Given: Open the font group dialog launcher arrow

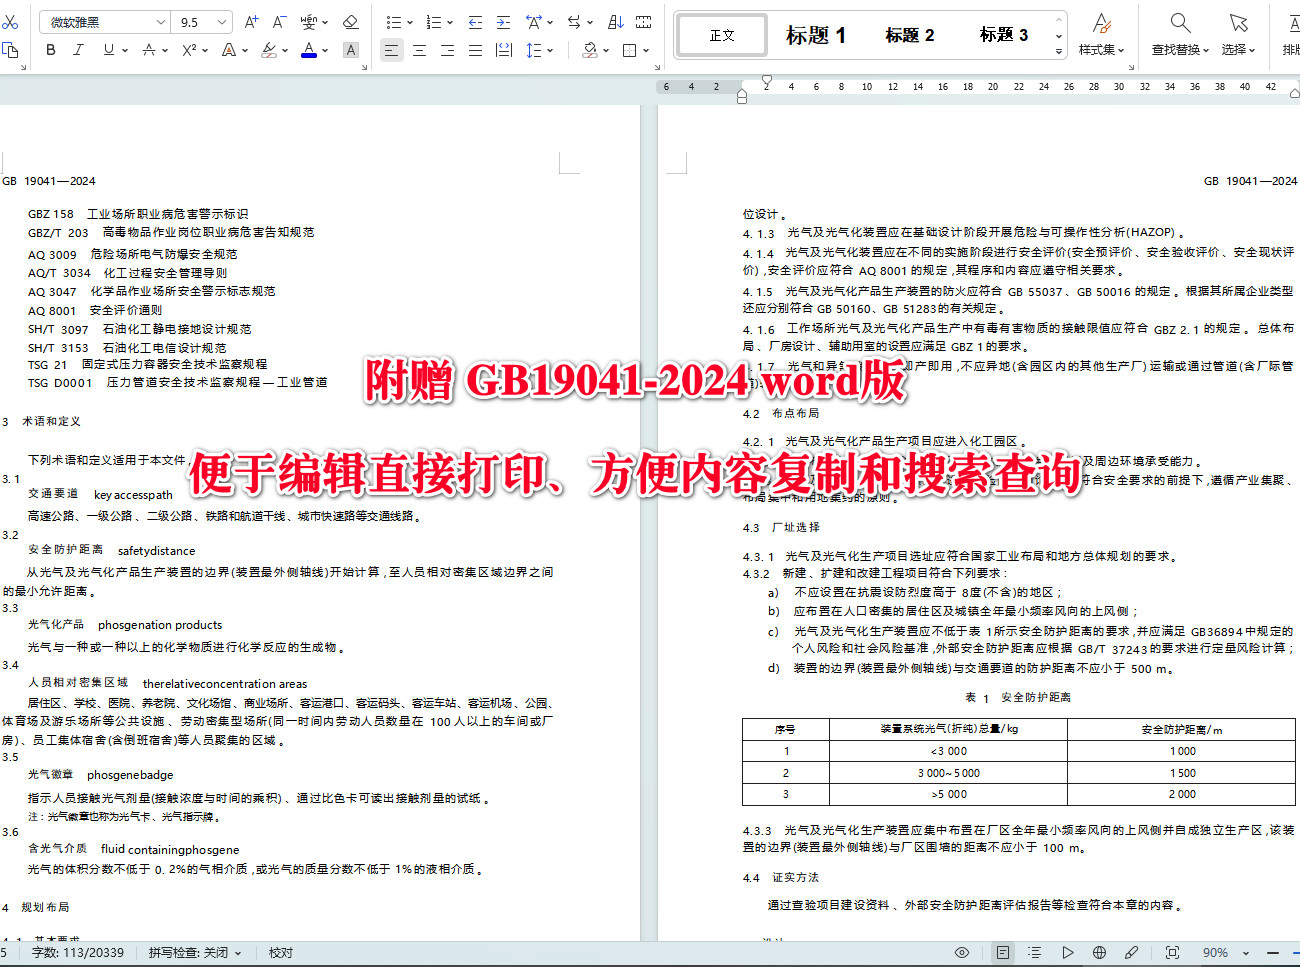Looking at the screenshot, I should [x=364, y=66].
